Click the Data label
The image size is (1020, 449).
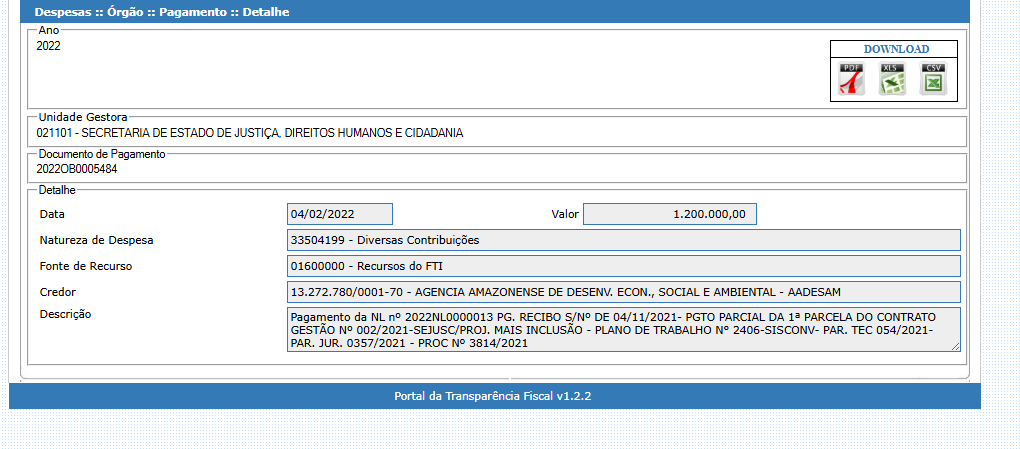[x=52, y=214]
